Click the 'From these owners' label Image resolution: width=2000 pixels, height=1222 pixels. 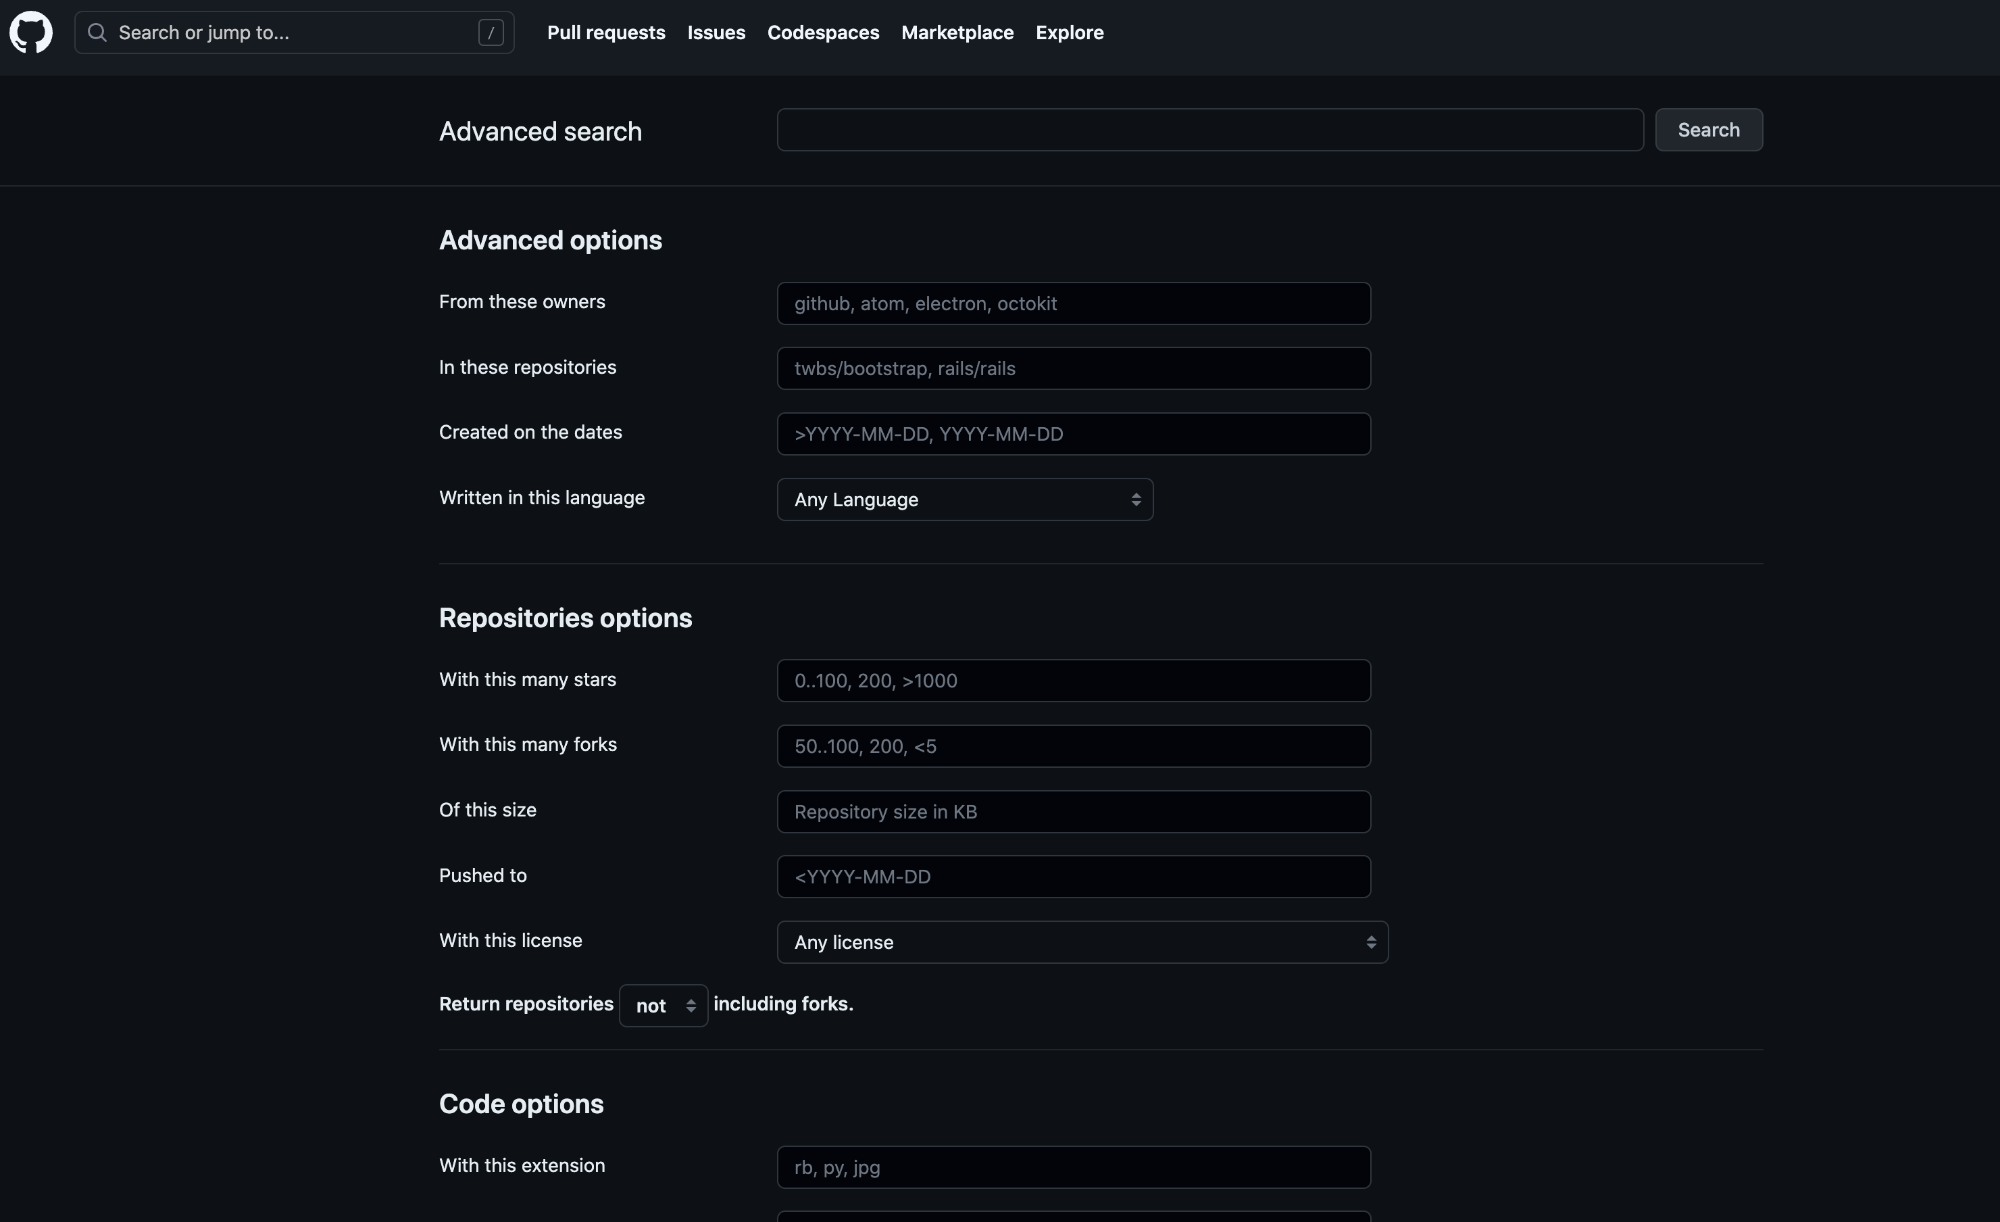click(x=522, y=302)
